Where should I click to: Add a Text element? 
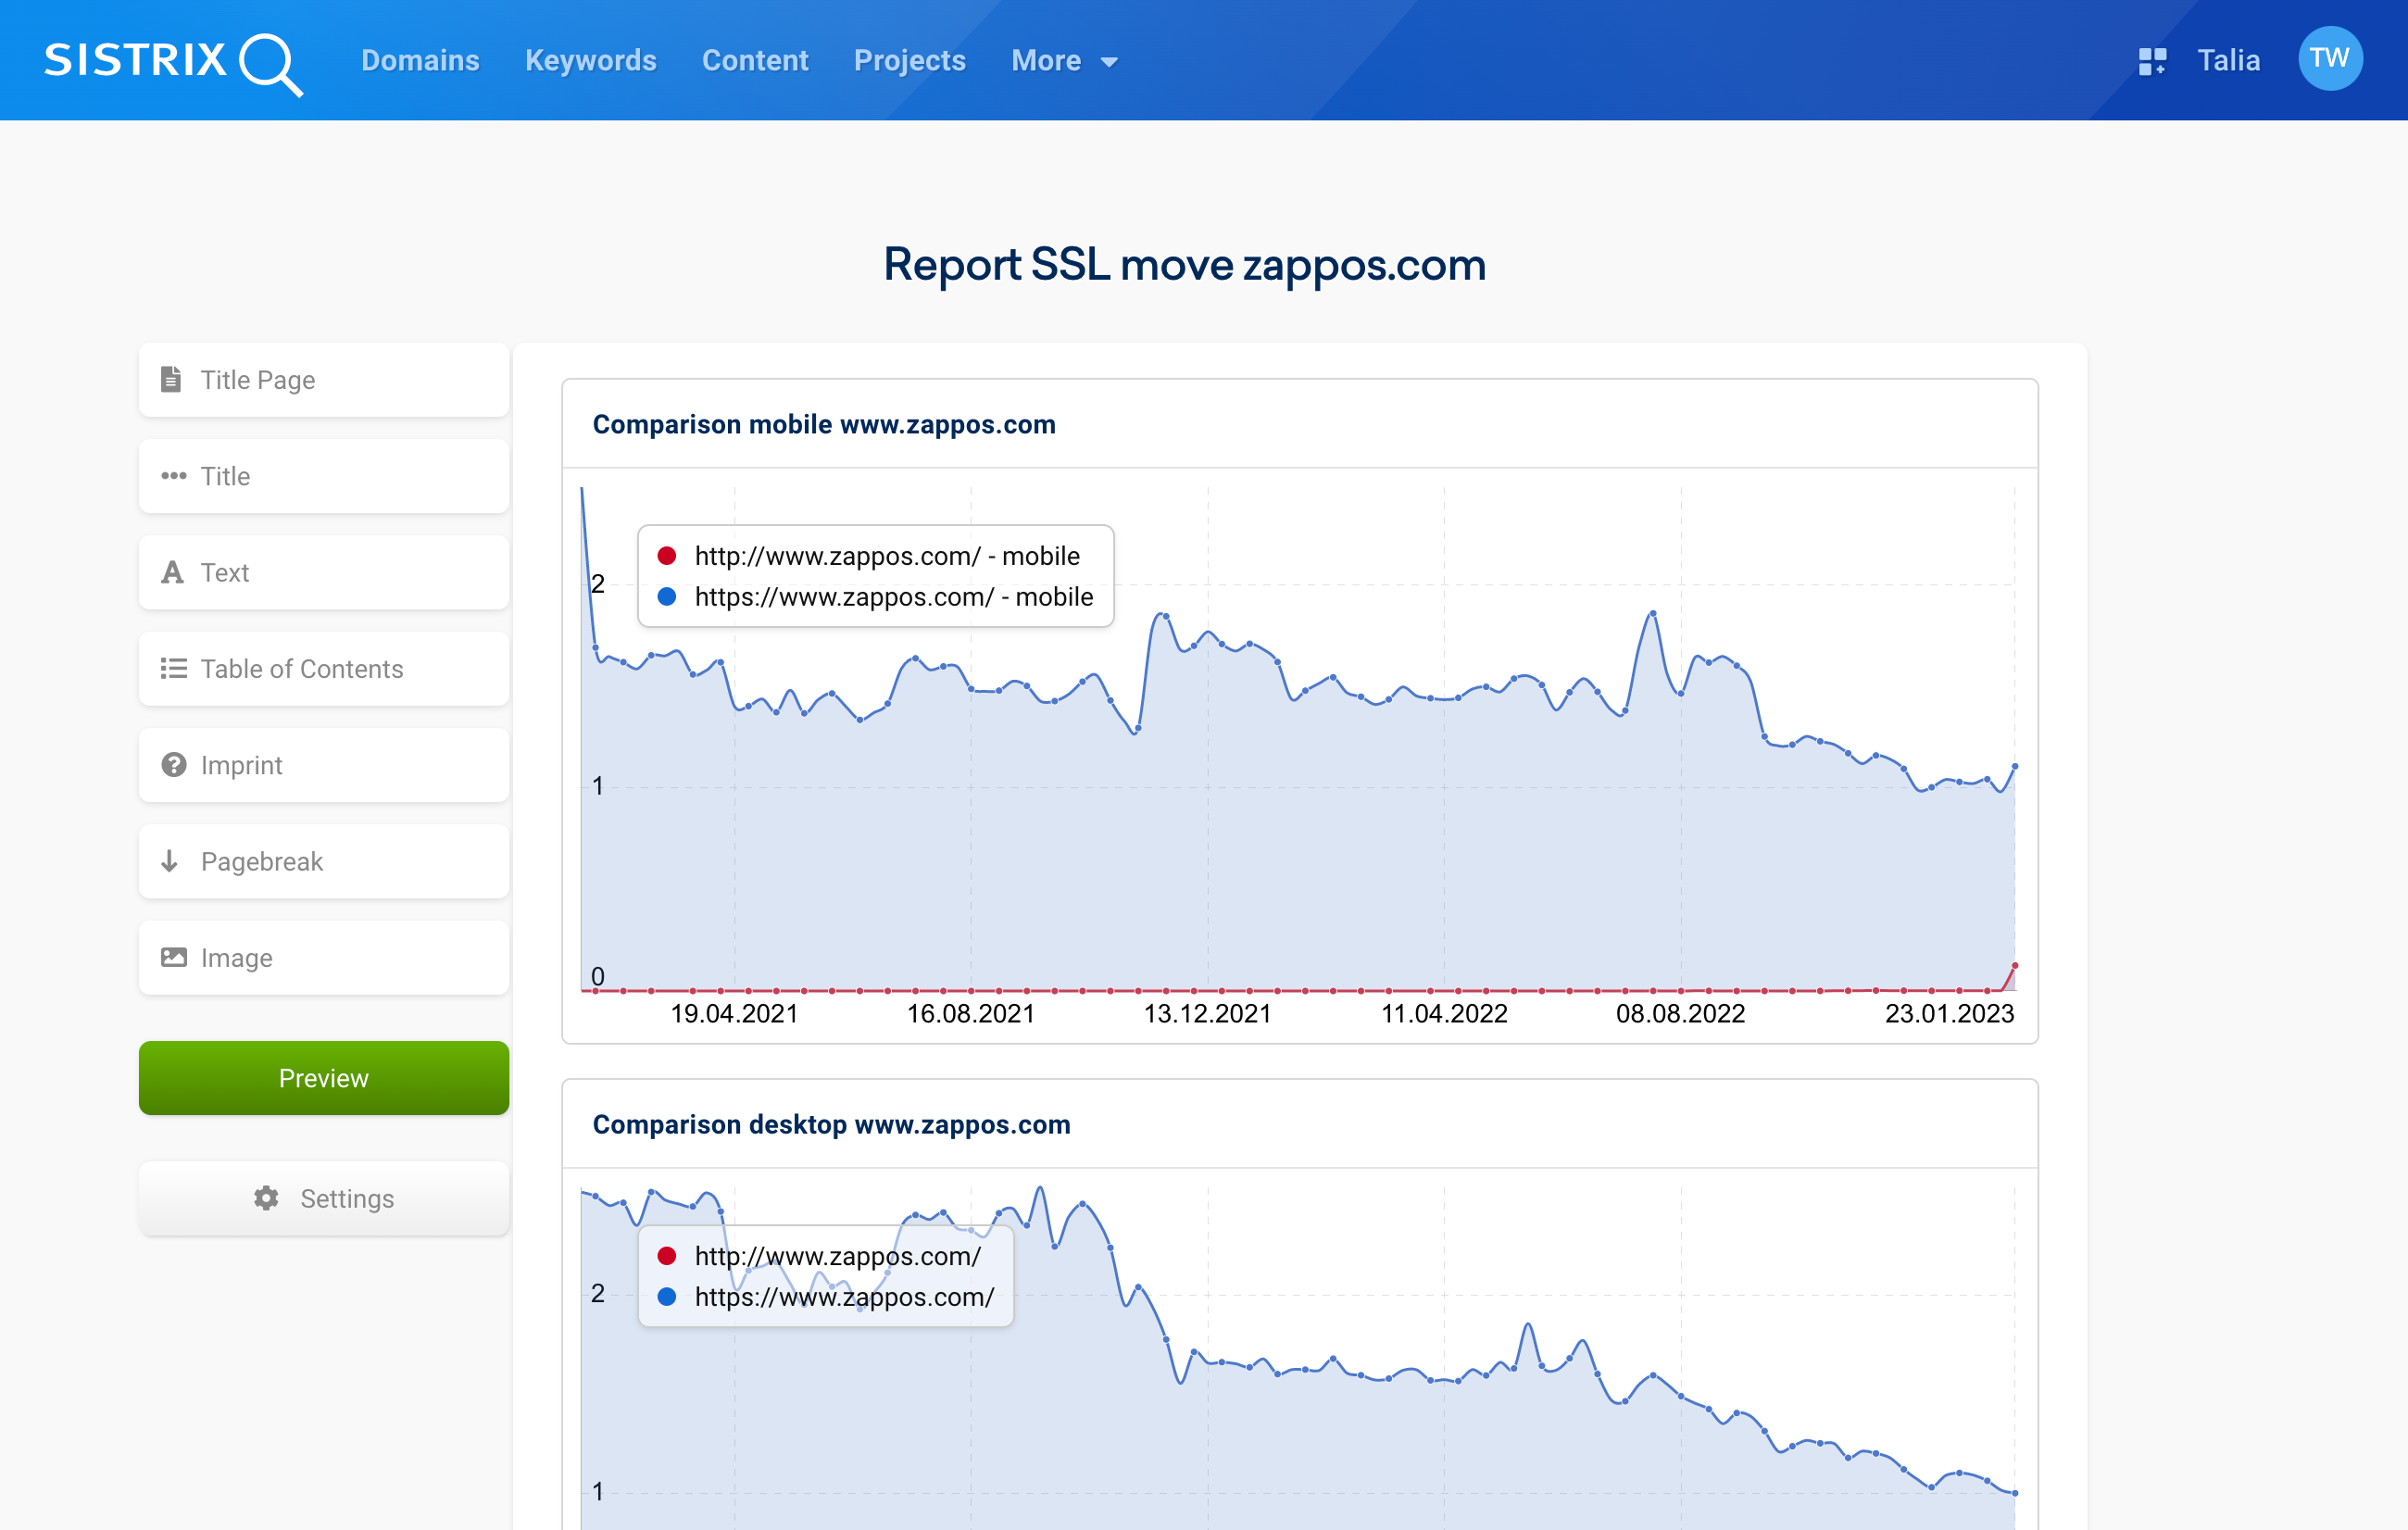point(324,572)
